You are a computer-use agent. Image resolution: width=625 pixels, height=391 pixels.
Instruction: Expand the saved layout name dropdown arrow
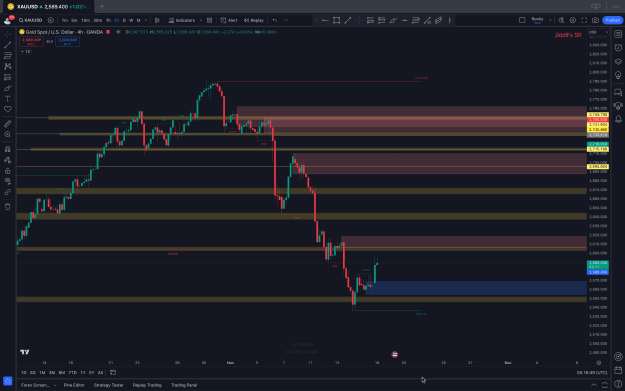pyautogui.click(x=550, y=20)
